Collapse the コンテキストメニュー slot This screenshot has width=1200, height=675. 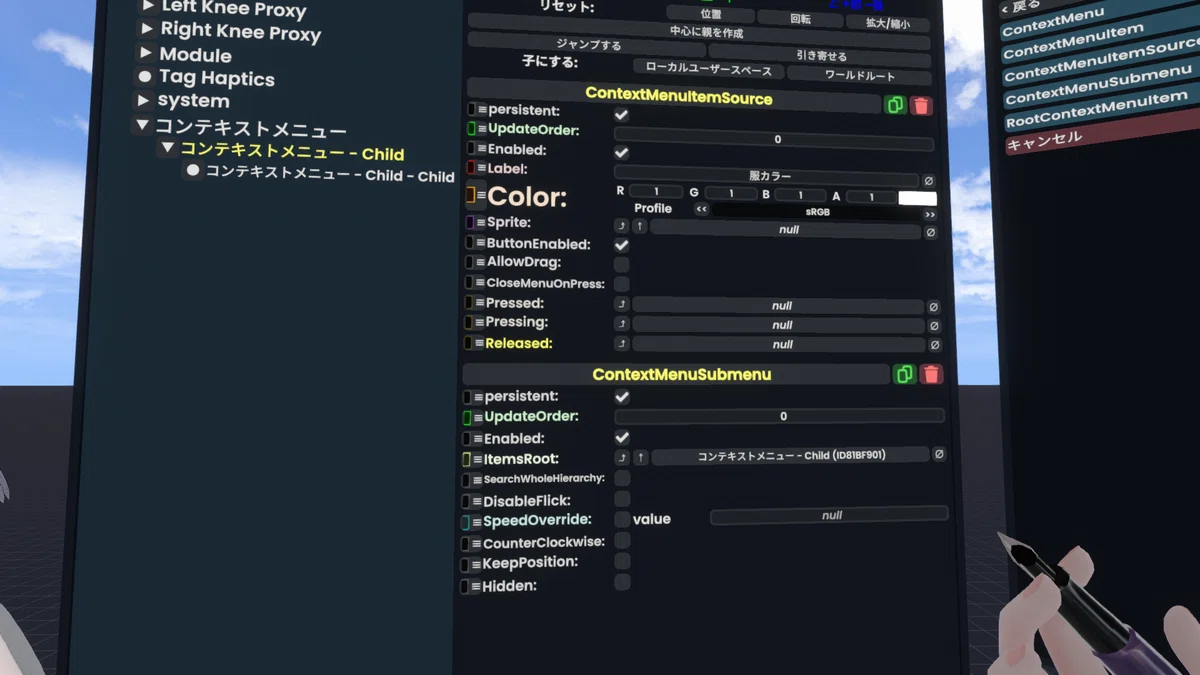click(142, 126)
